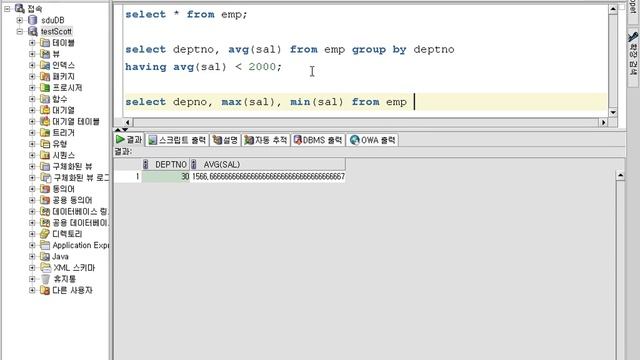This screenshot has height=360, width=640.
Task: Click row number 1 in results grid
Action: [x=128, y=177]
